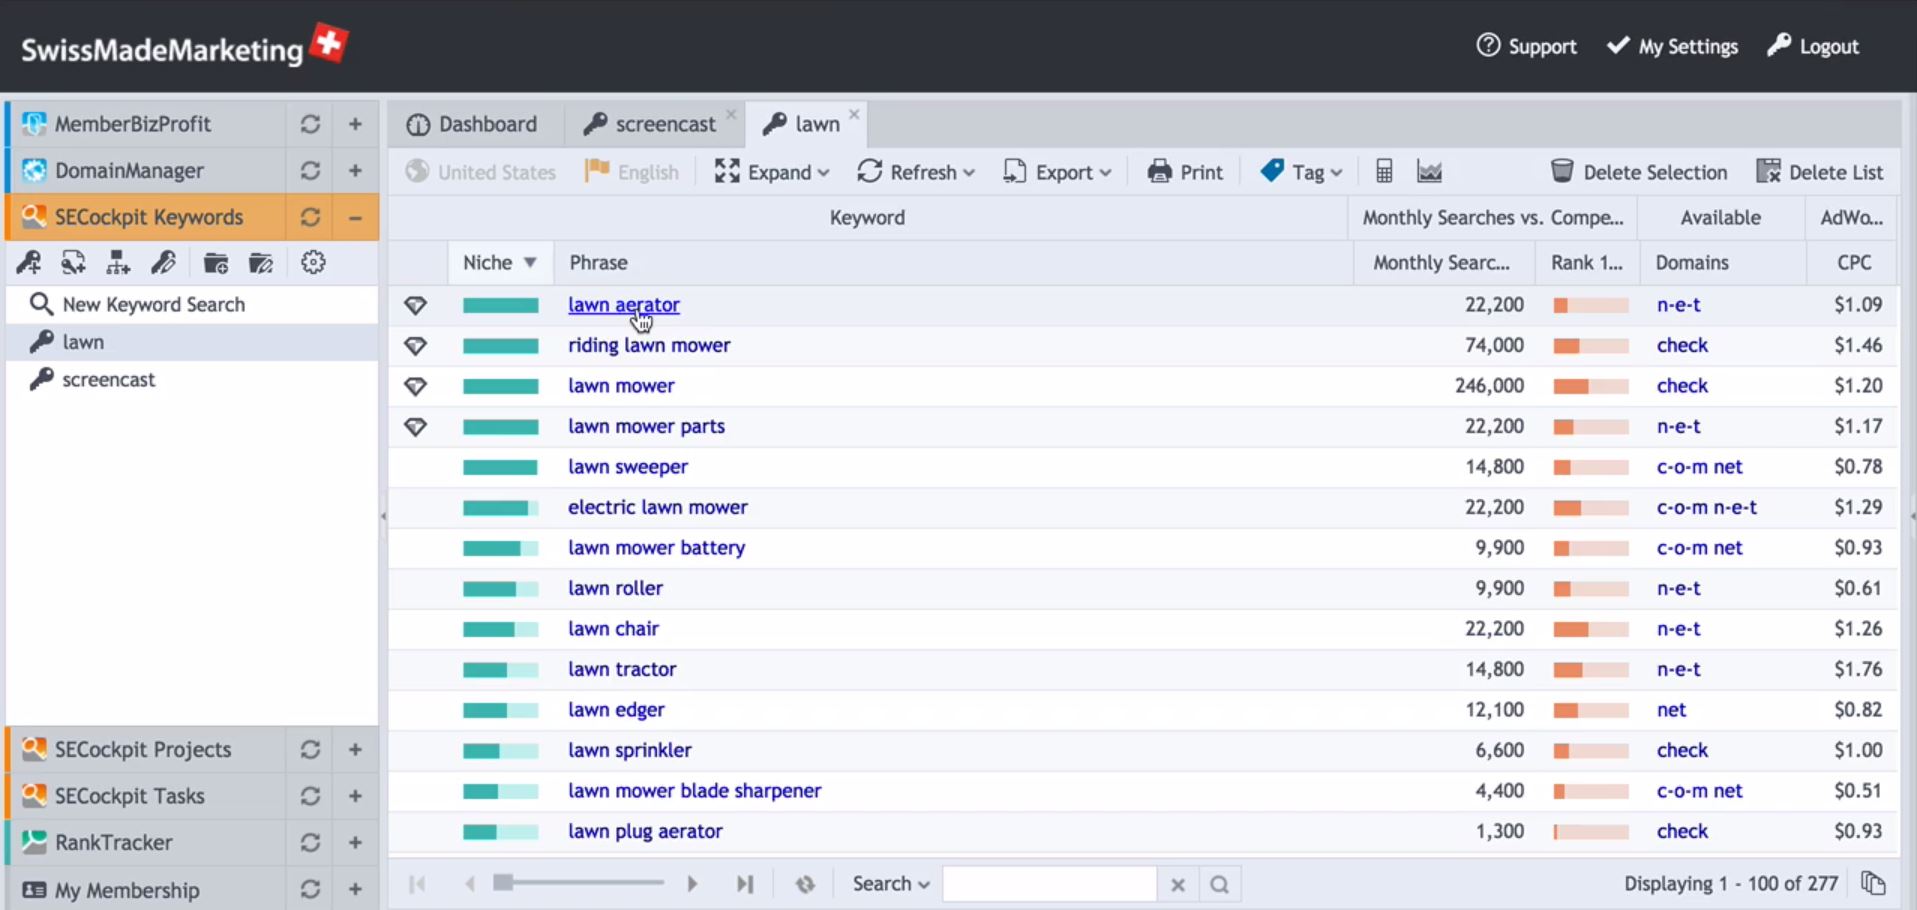The width and height of the screenshot is (1917, 910).
Task: Switch to the screencast tab
Action: 651,124
